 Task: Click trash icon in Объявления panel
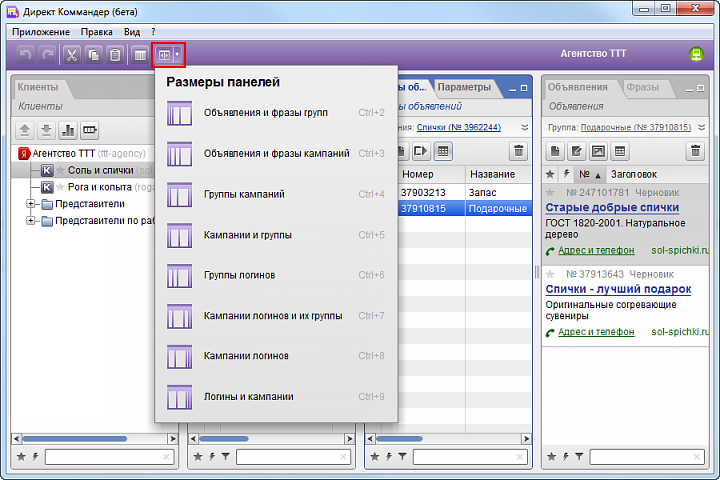[x=695, y=151]
